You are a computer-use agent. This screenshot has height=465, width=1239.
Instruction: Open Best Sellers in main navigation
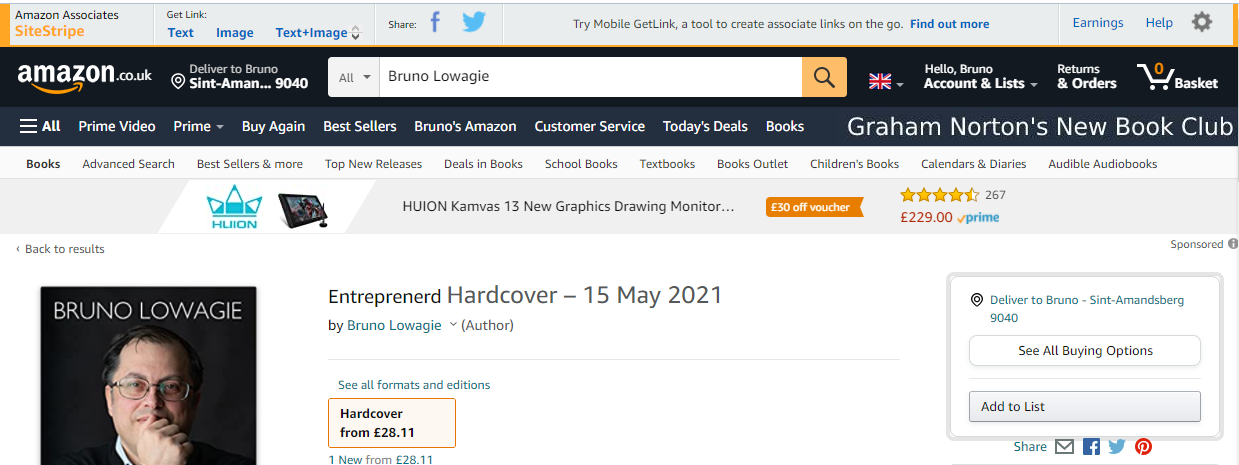click(360, 126)
